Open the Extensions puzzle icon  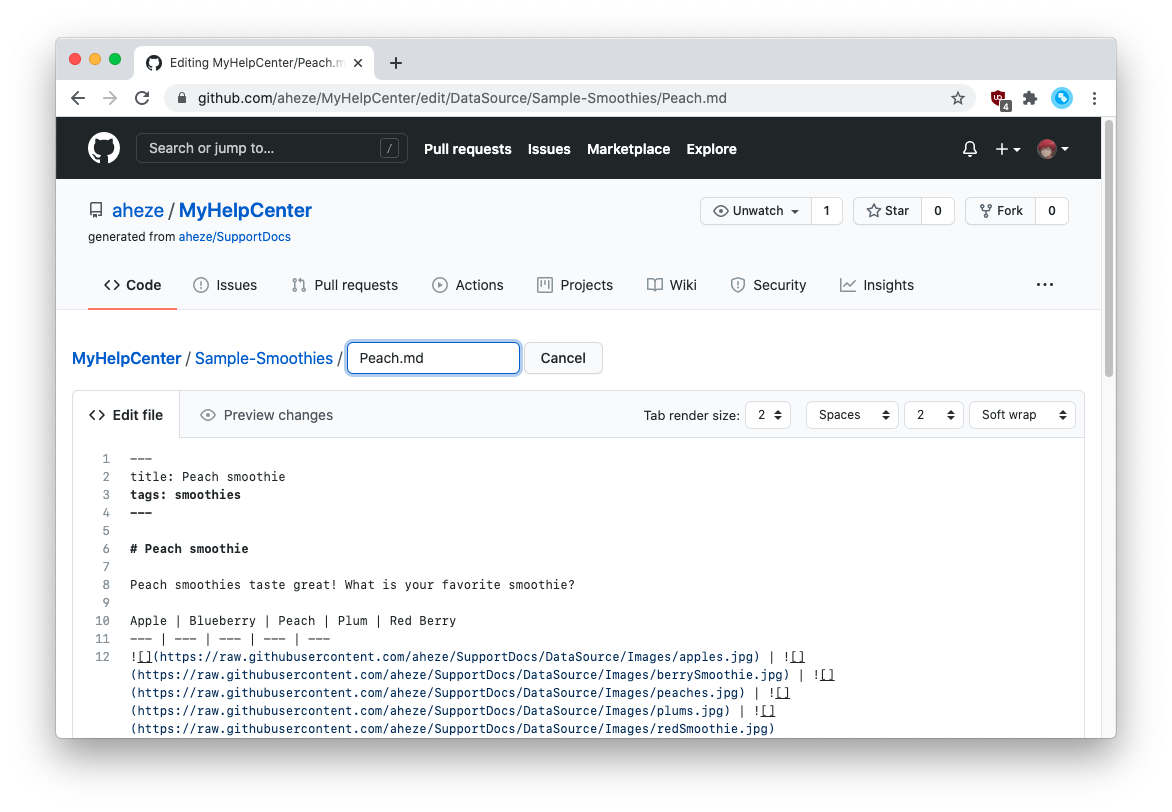click(1030, 98)
